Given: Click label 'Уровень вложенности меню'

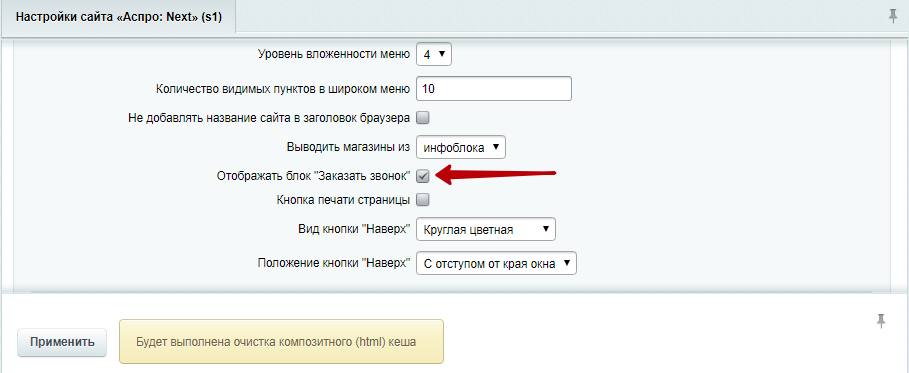Looking at the screenshot, I should click(333, 55).
